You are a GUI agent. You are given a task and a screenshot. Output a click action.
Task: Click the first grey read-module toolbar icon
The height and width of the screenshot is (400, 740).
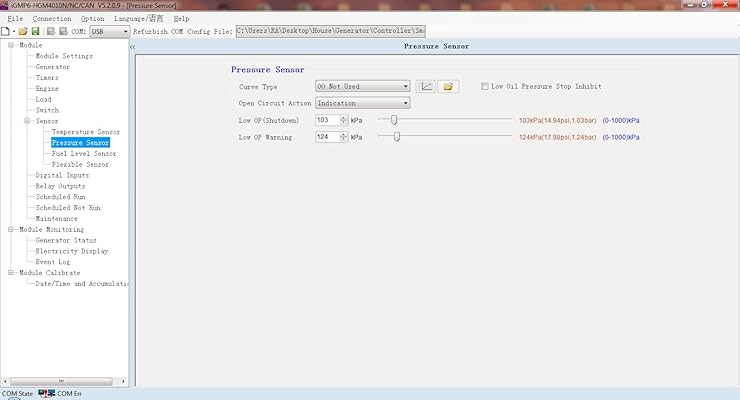(50, 31)
